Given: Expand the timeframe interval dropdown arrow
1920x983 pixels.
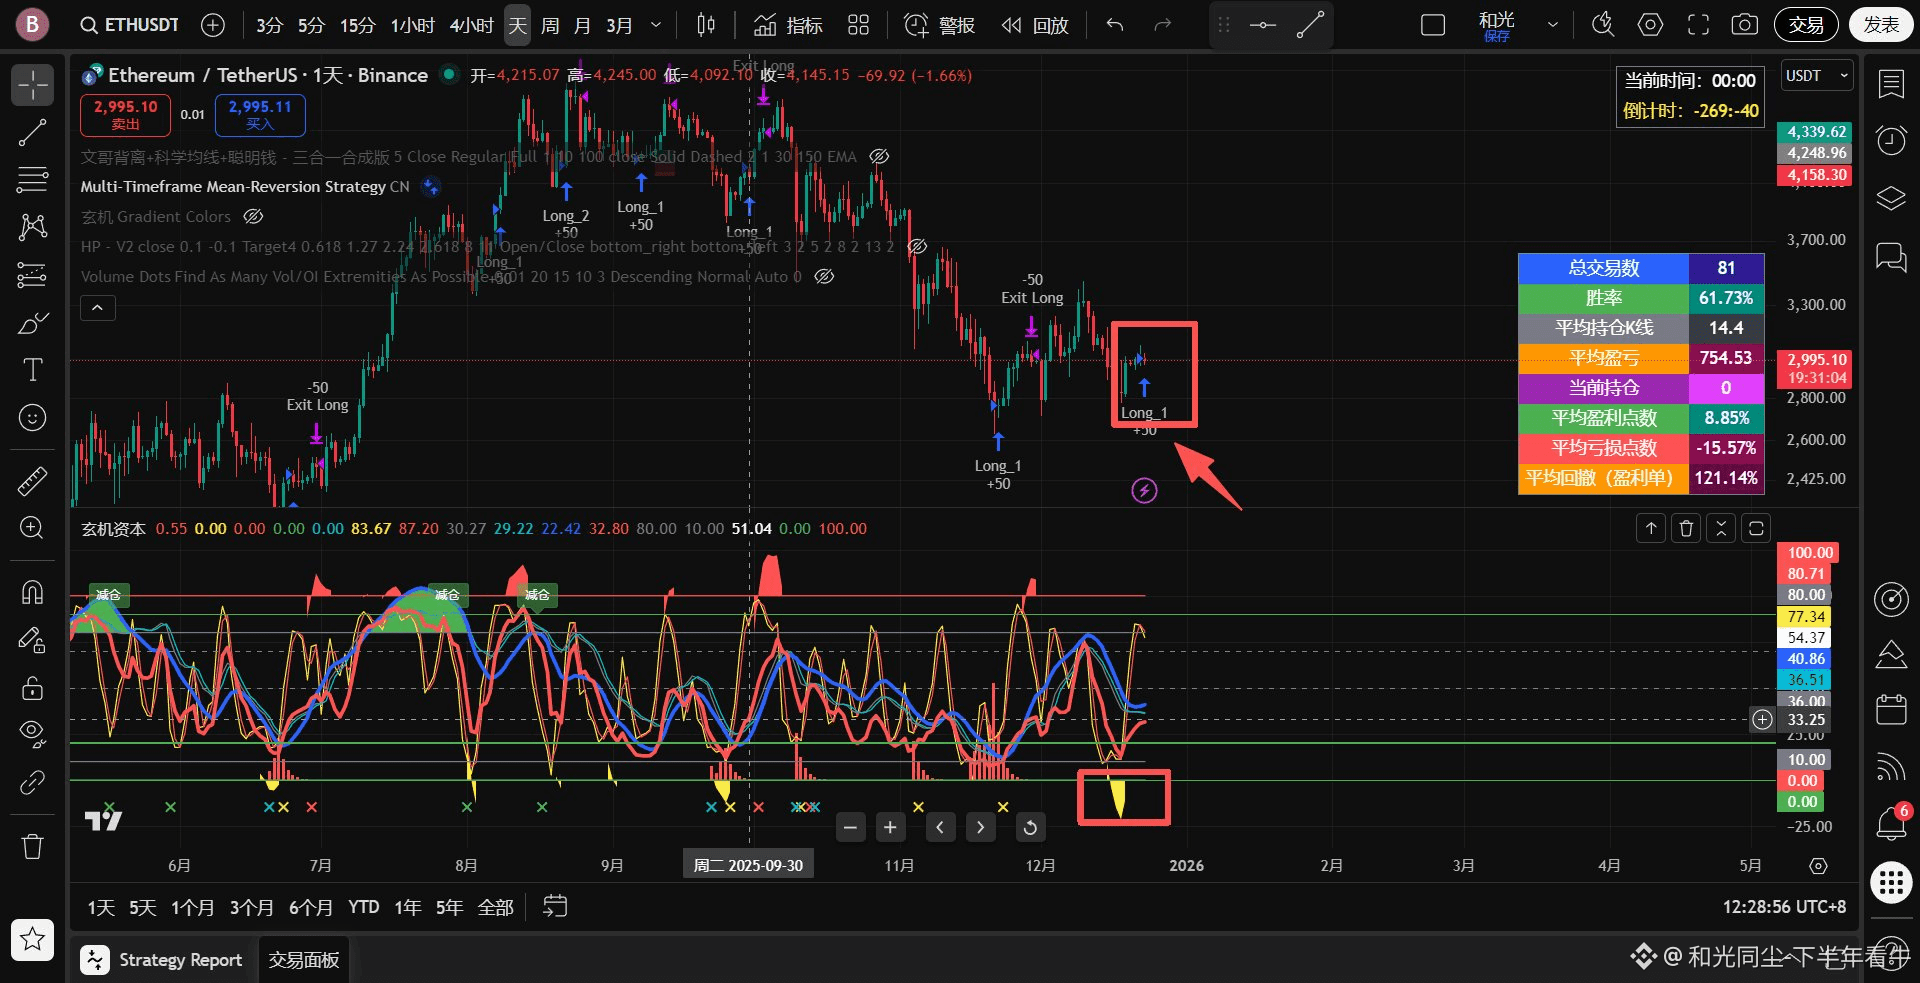Looking at the screenshot, I should [656, 25].
